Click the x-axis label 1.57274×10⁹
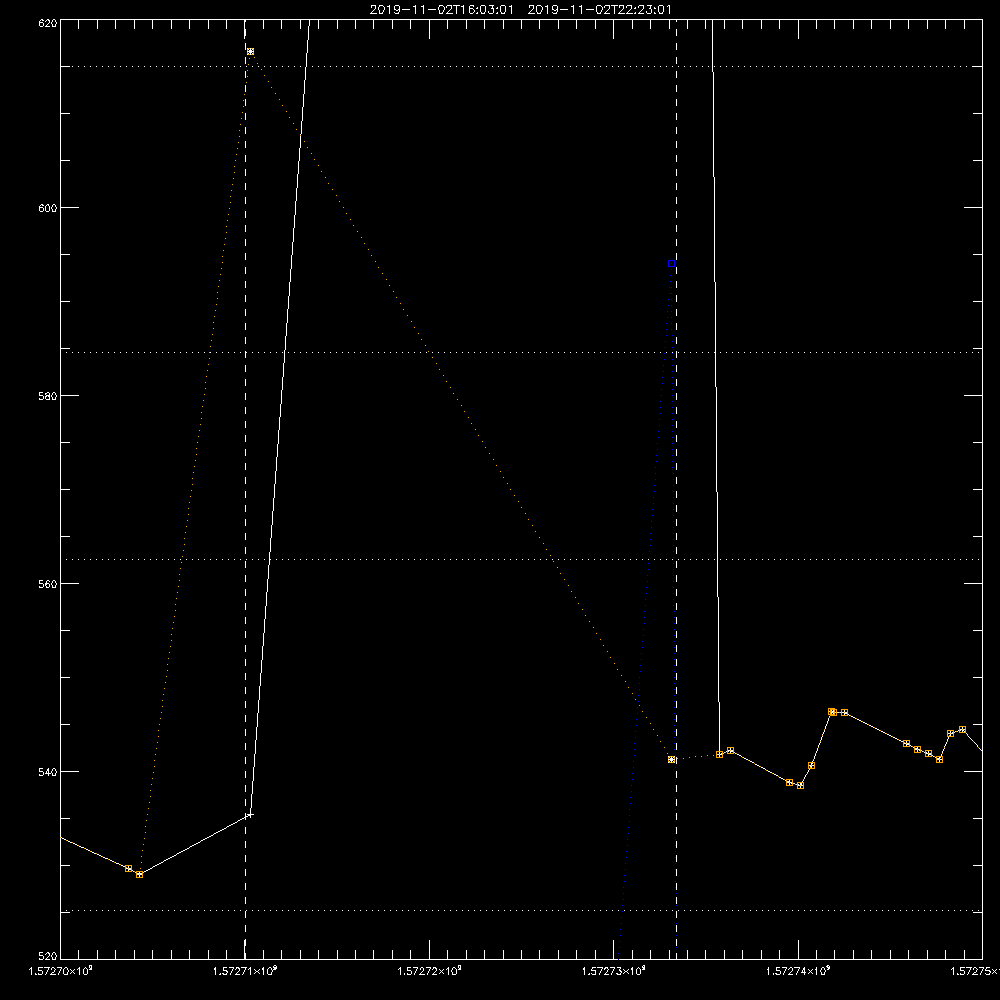1000x1000 pixels. click(x=798, y=971)
